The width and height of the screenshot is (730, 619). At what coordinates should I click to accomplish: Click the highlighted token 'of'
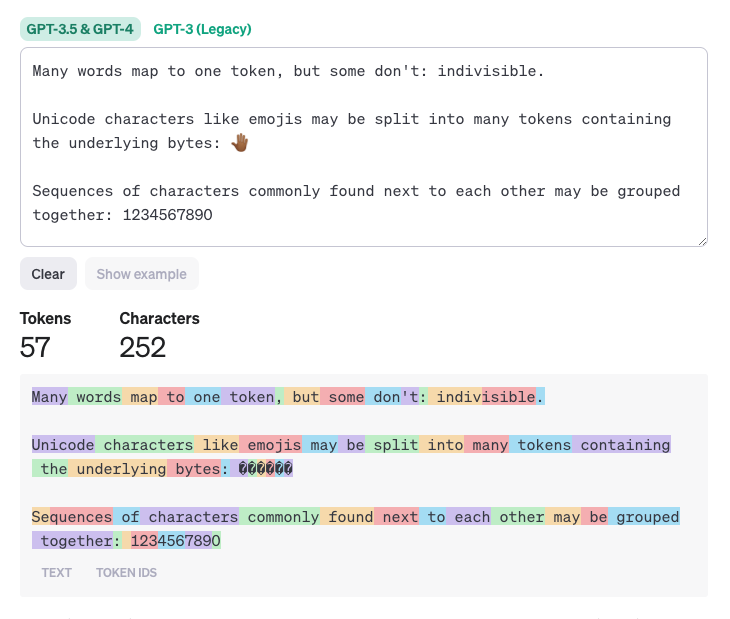click(x=127, y=517)
